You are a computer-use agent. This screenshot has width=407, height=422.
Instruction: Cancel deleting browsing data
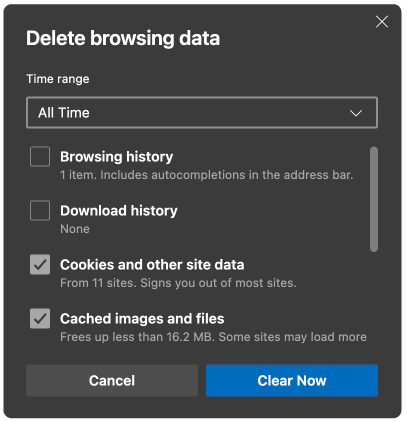coord(112,380)
